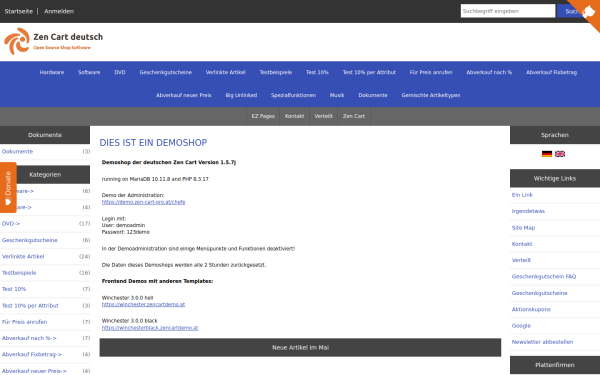
Task: Focus the Suchbegriff eingeben search field
Action: click(508, 11)
